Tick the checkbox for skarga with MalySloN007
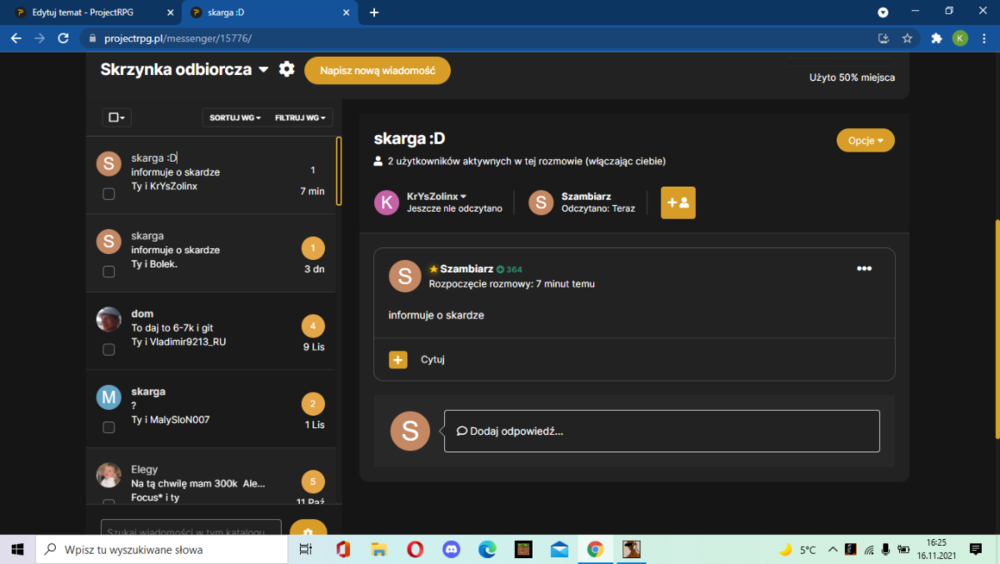This screenshot has width=1000, height=564. click(x=109, y=427)
